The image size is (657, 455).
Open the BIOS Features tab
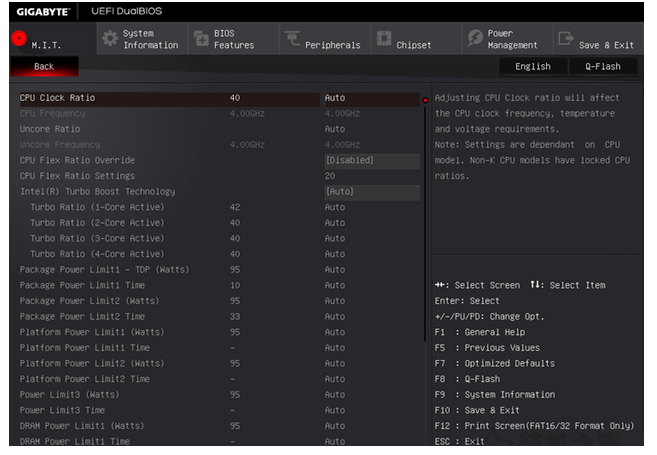pos(234,39)
